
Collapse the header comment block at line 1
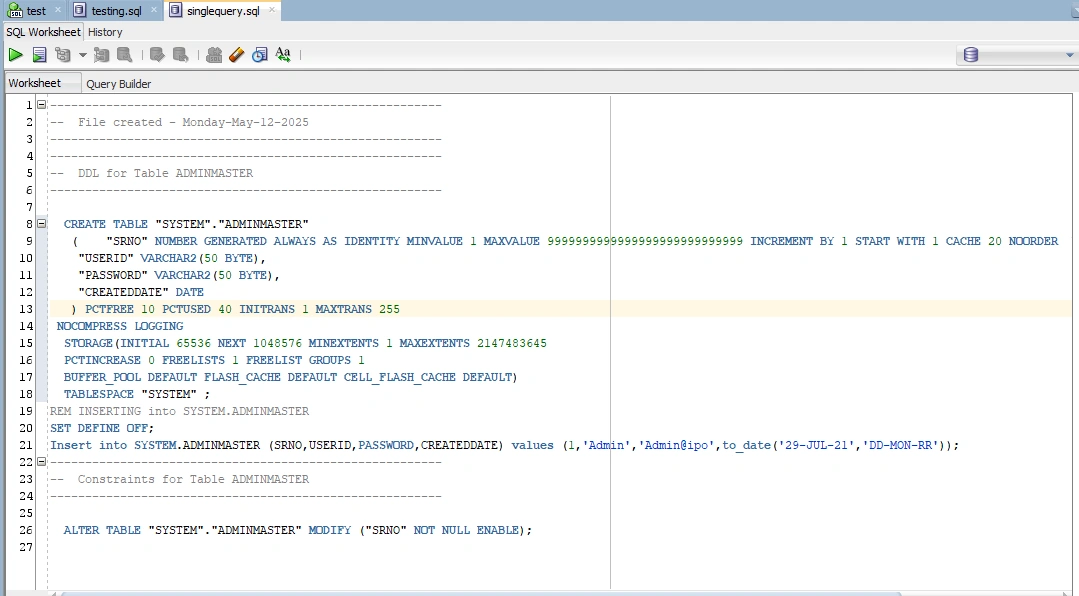click(x=41, y=105)
